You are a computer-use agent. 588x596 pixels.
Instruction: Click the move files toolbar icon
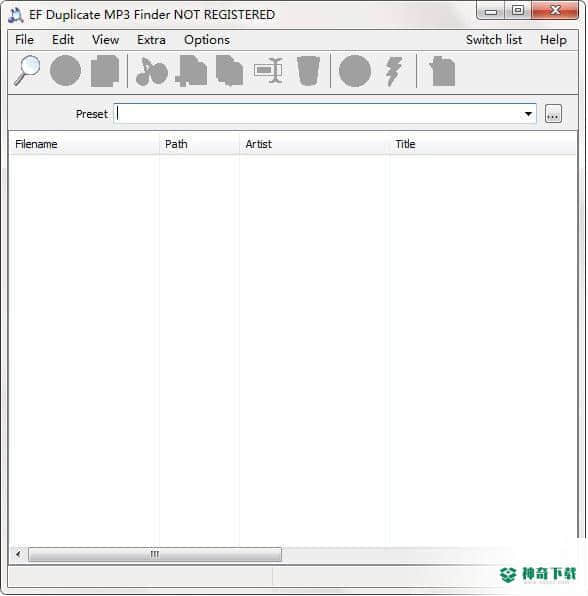pos(191,71)
